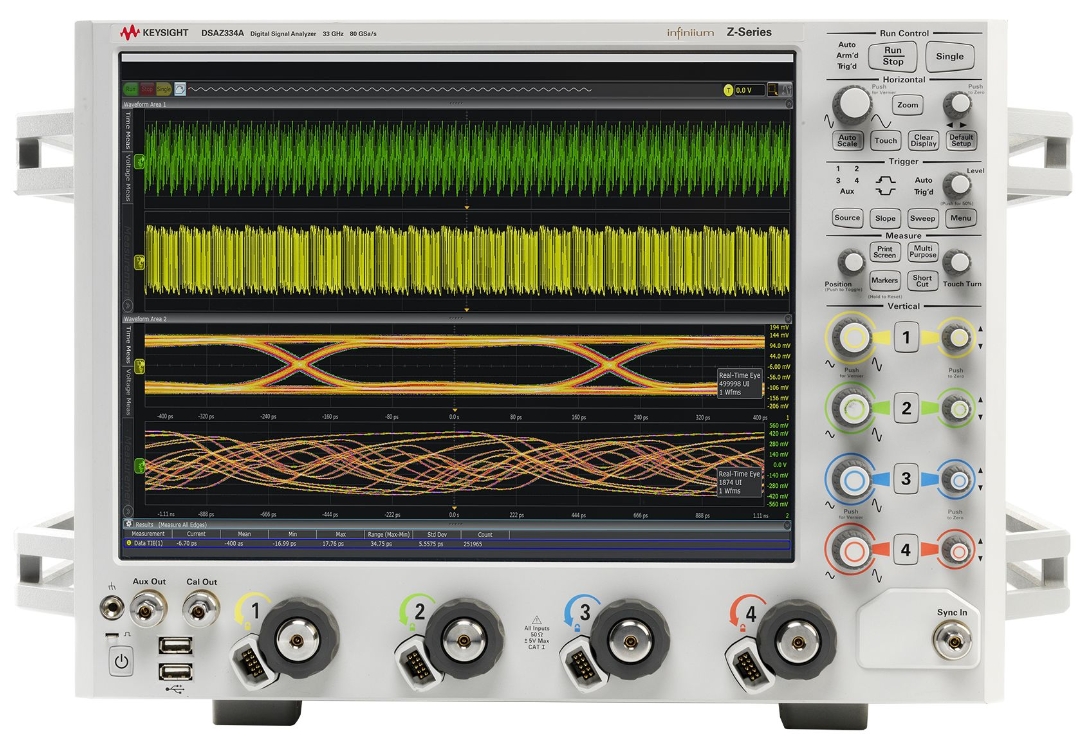
Task: Click the green Run icon in the toolbar
Action: (x=130, y=89)
